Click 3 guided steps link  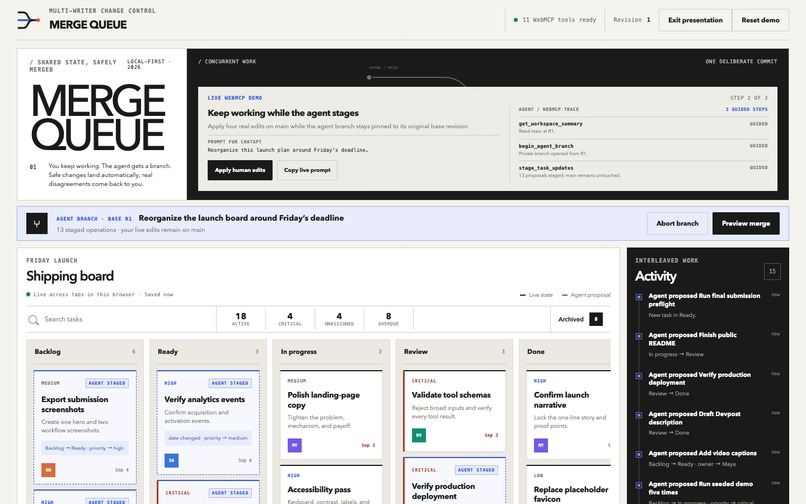[x=746, y=109]
